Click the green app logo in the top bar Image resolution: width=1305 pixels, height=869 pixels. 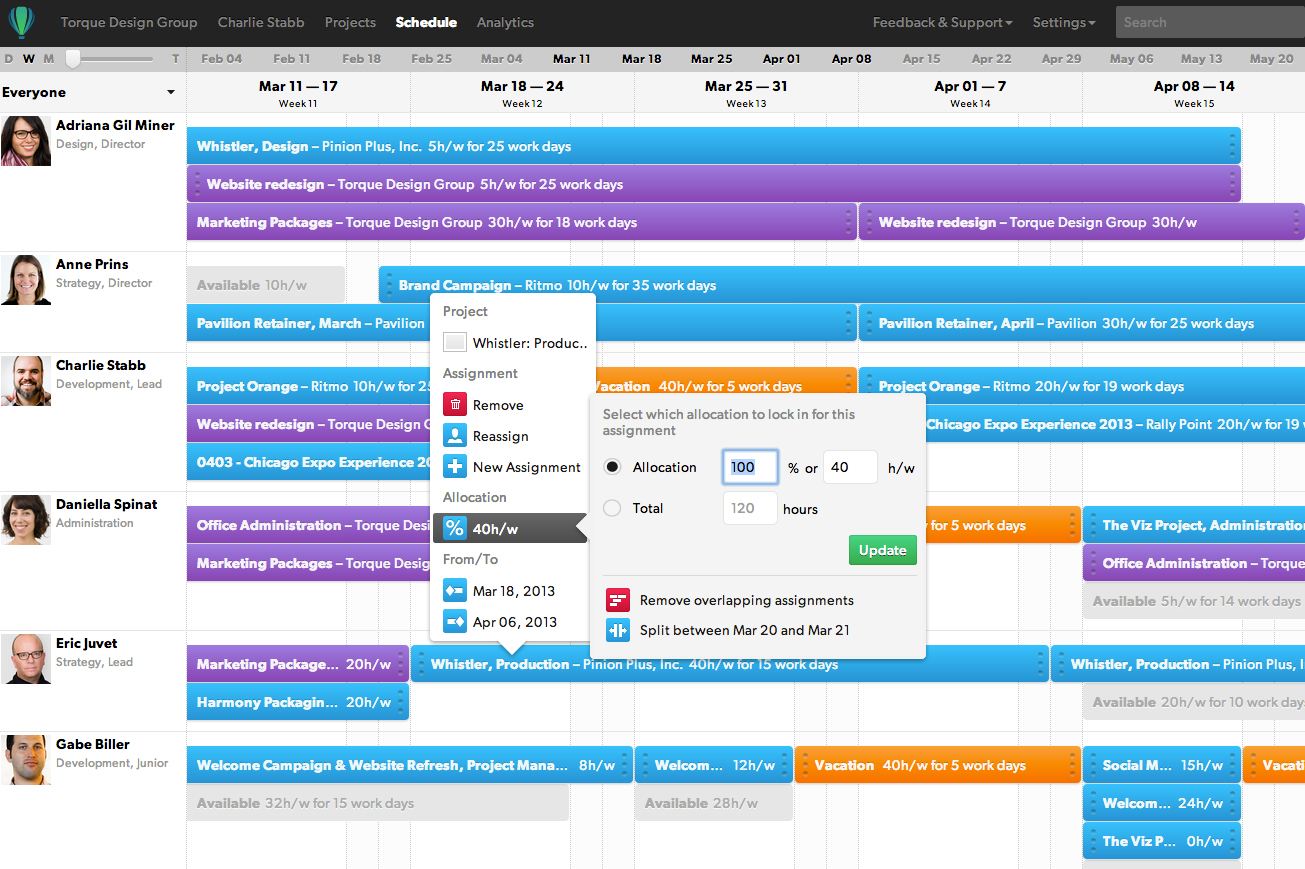[x=21, y=21]
